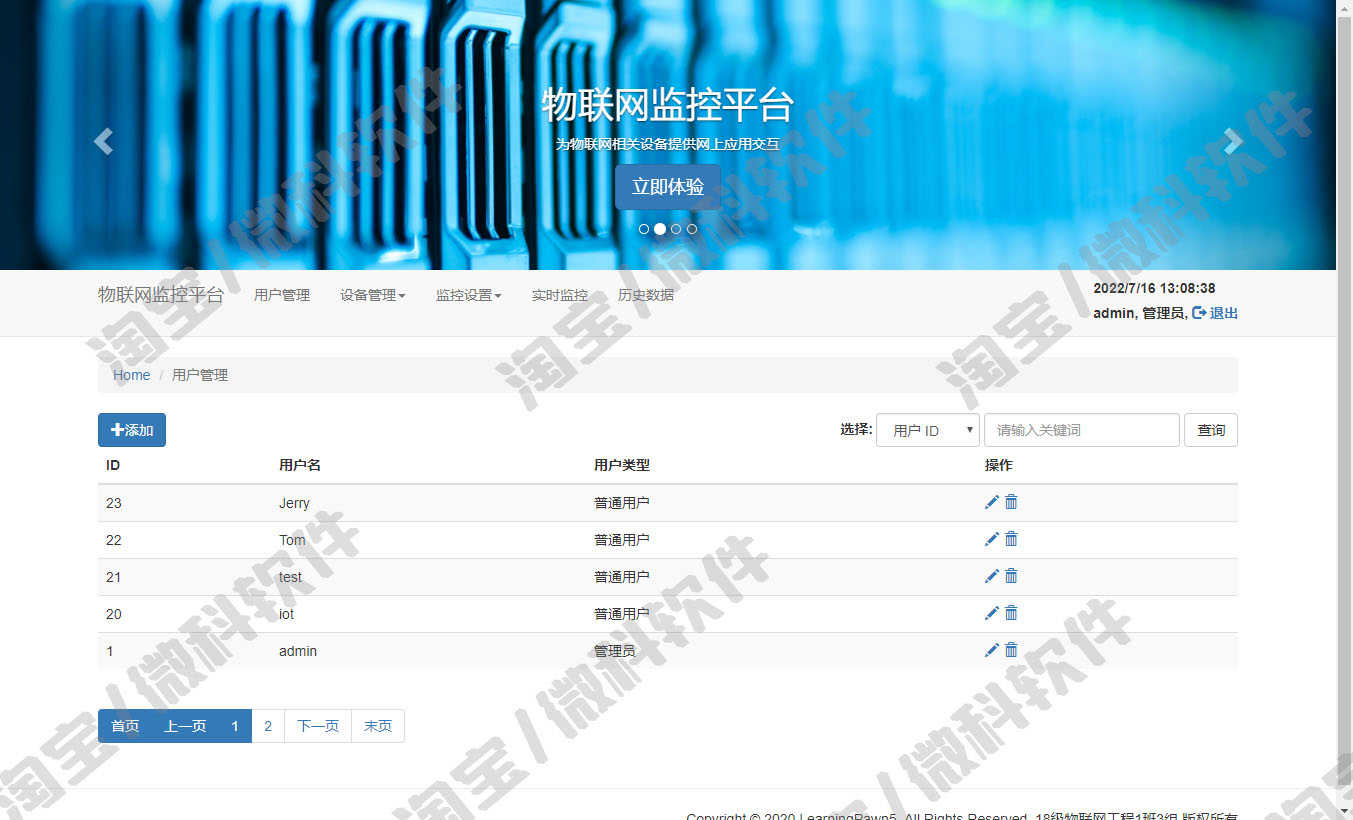The height and width of the screenshot is (820, 1353).
Task: Delete user iot with trash icon
Action: (x=1011, y=613)
